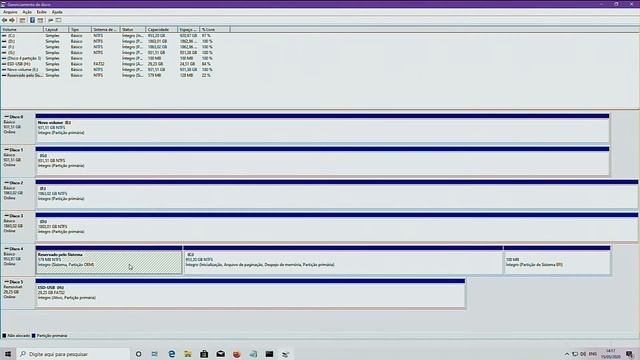Click the network icon in the system tray
The height and width of the screenshot is (360, 640).
click(x=575, y=354)
